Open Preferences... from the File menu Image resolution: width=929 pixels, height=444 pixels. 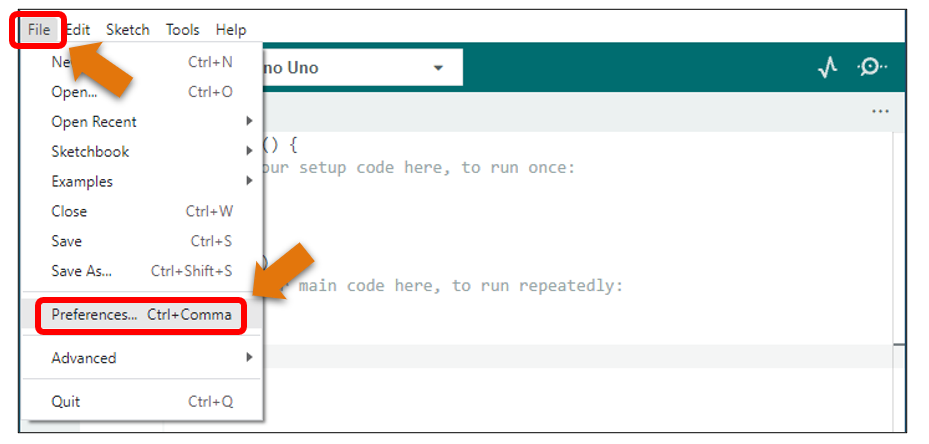click(142, 314)
